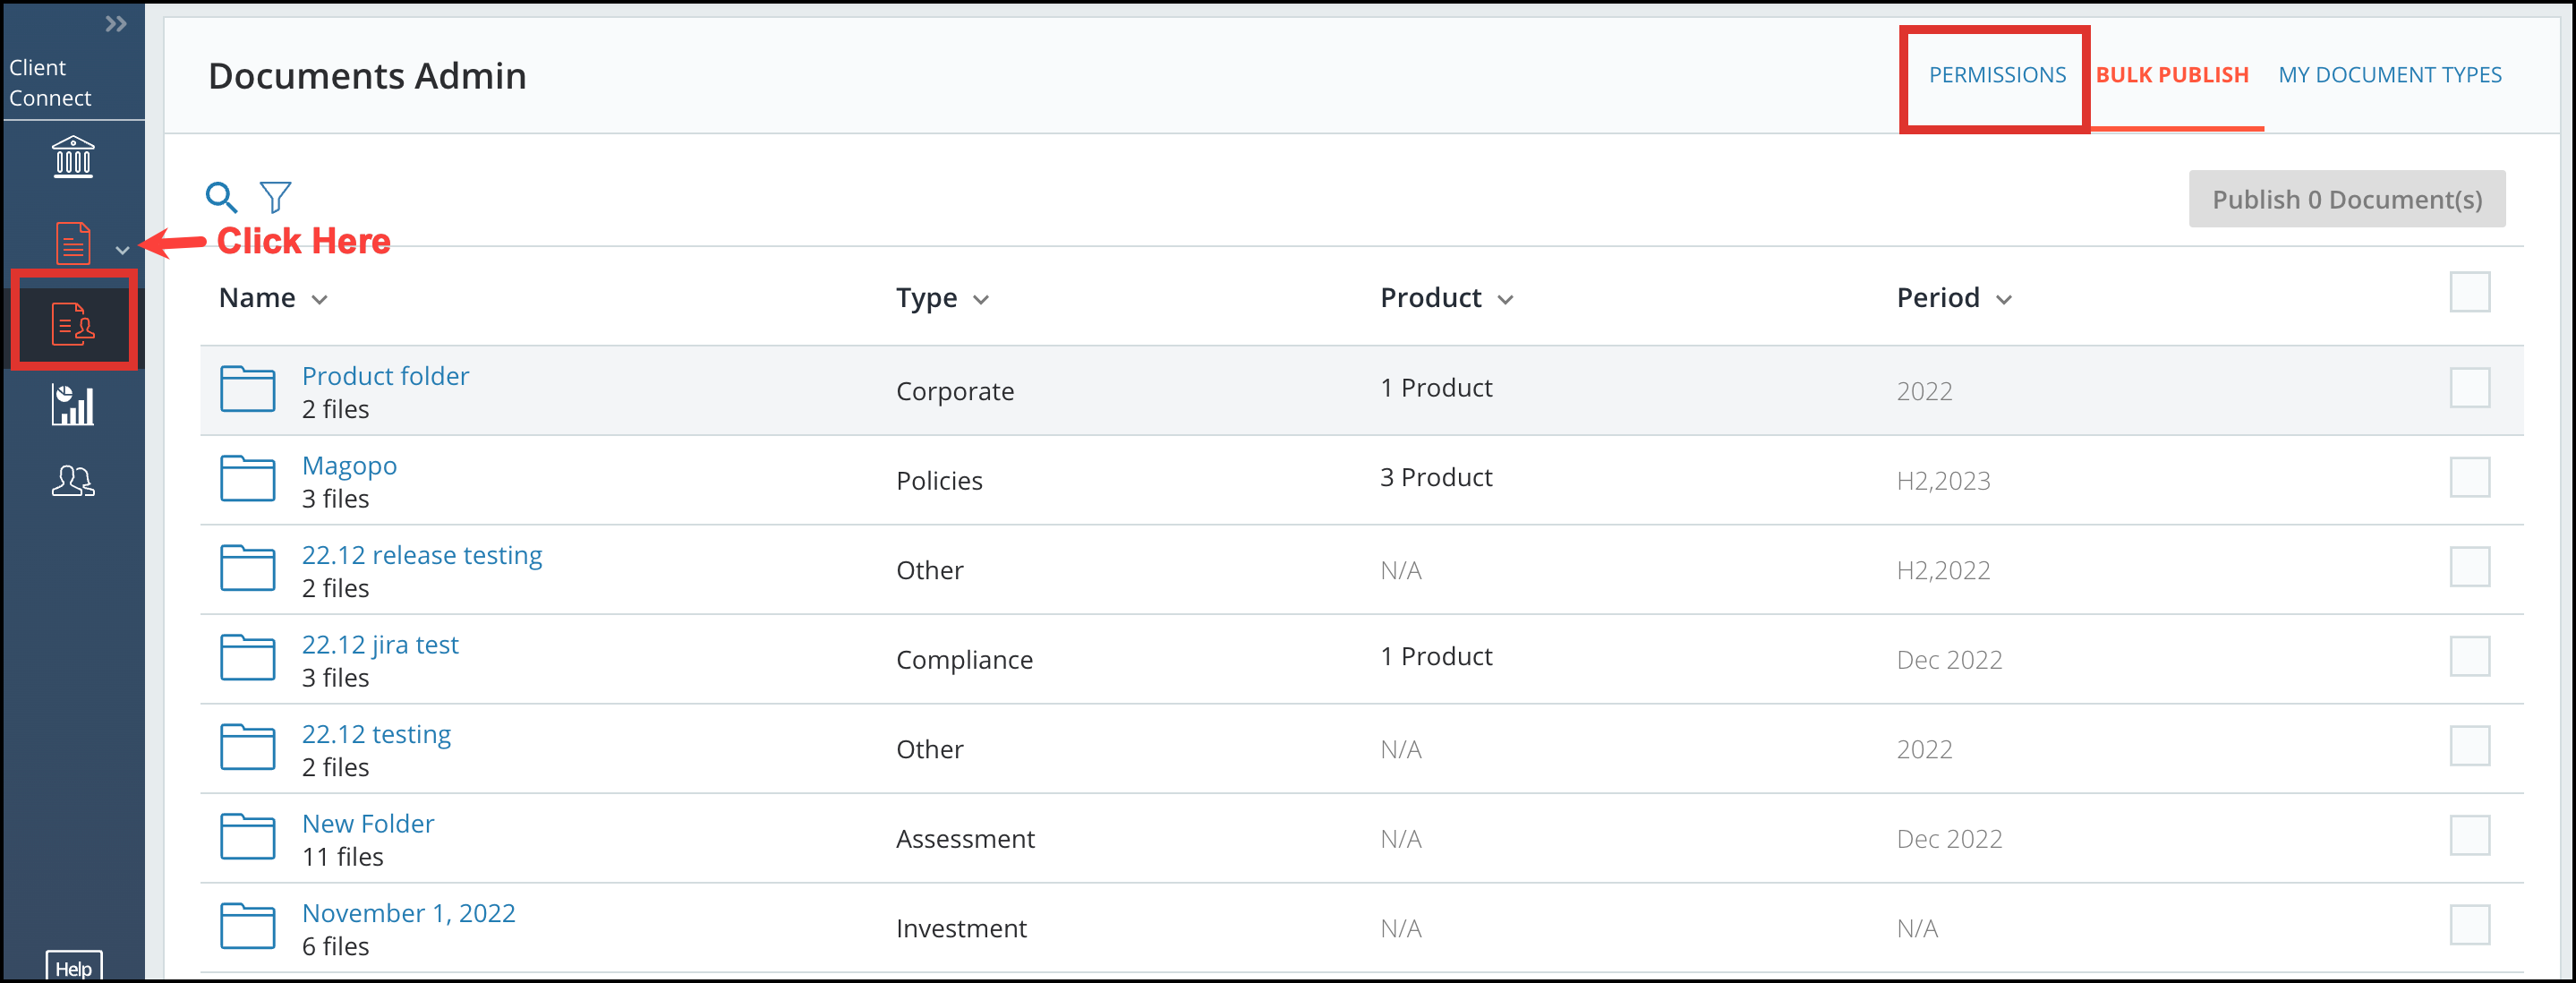Image resolution: width=2576 pixels, height=983 pixels.
Task: Open the 22.12 jira test link
Action: (x=380, y=645)
